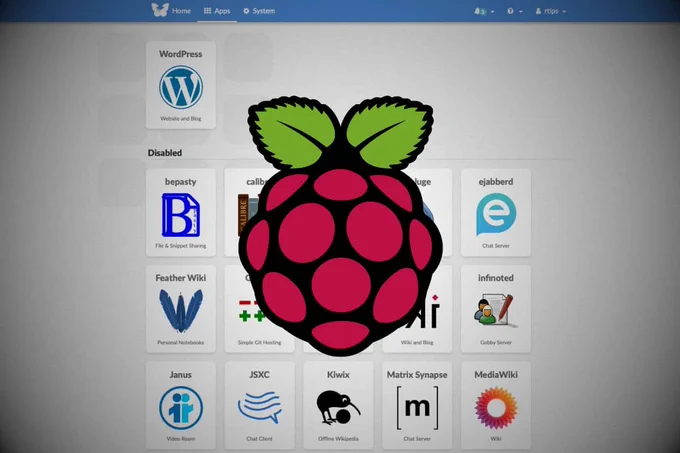680x453 pixels.
Task: Click the FreedomBox butterfly logo
Action: click(x=160, y=10)
